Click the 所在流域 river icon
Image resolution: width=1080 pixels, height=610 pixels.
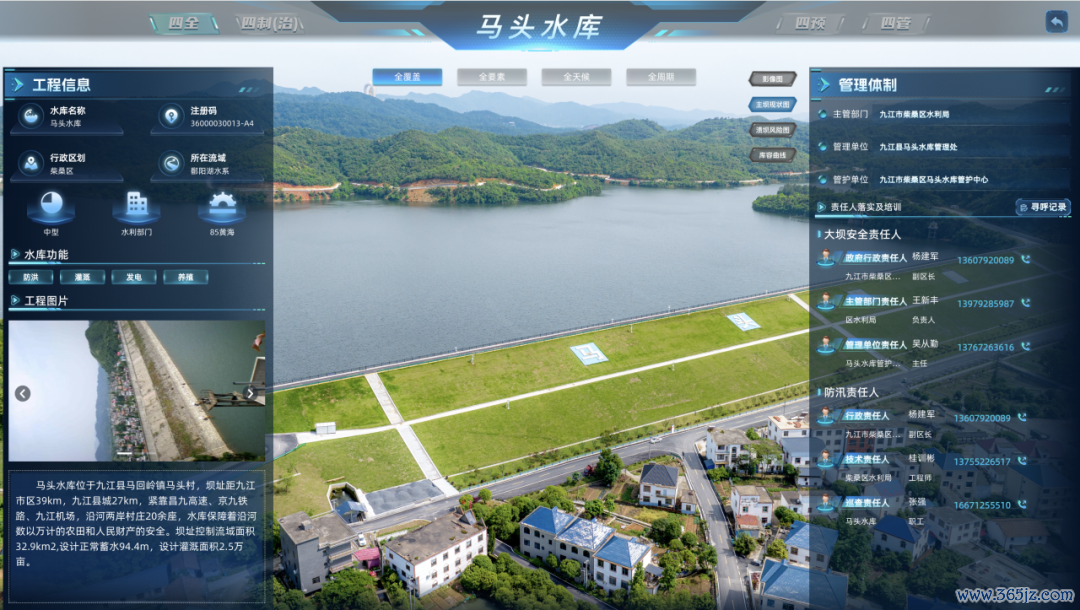point(171,163)
